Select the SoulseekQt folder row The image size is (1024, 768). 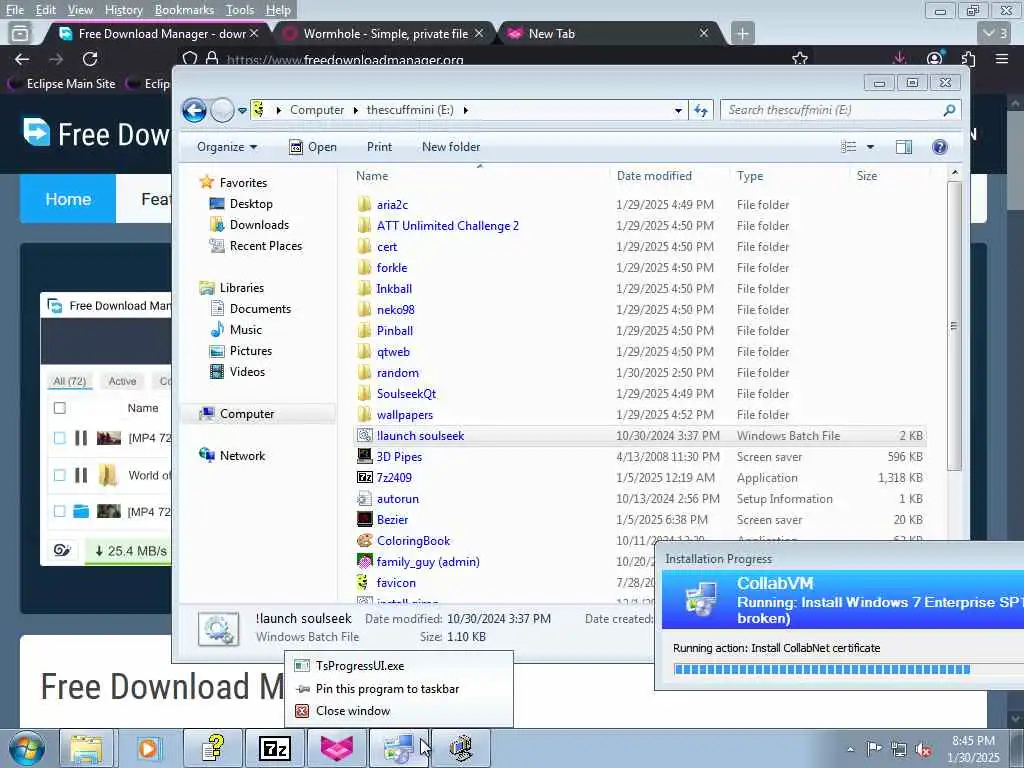coord(640,394)
